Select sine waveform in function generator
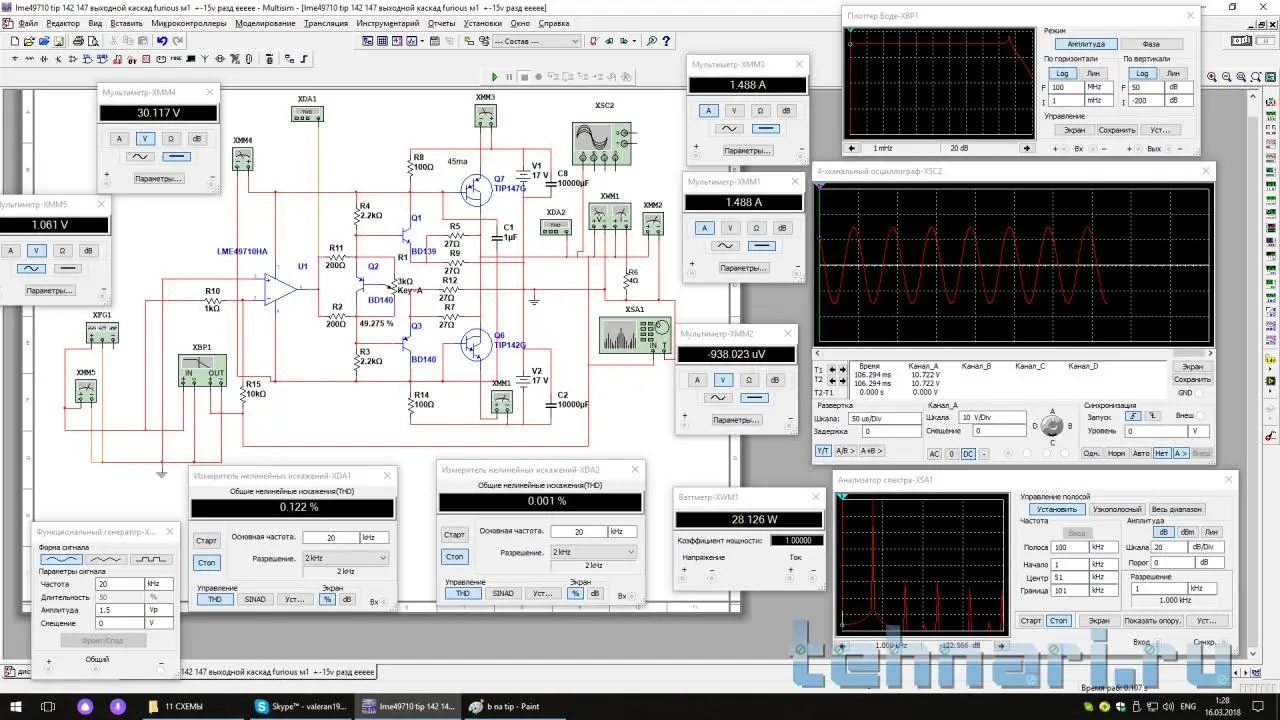This screenshot has width=1280, height=720. pos(62,560)
